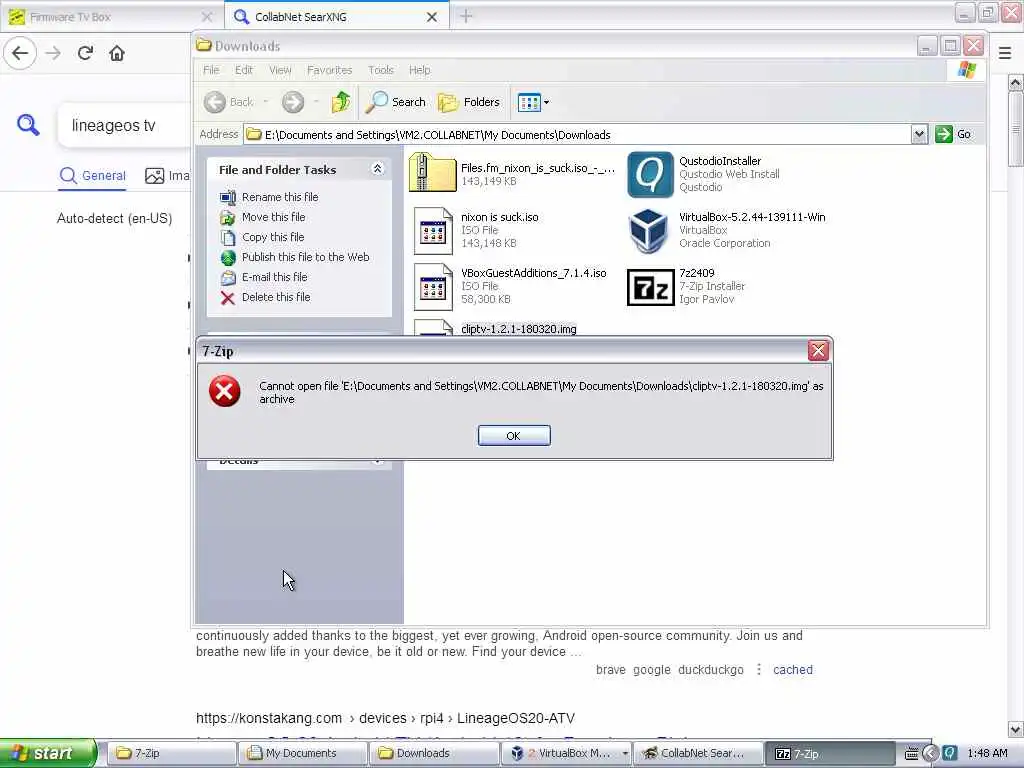Open the Back history dropdown arrow
The width and height of the screenshot is (1024, 768).
click(266, 102)
